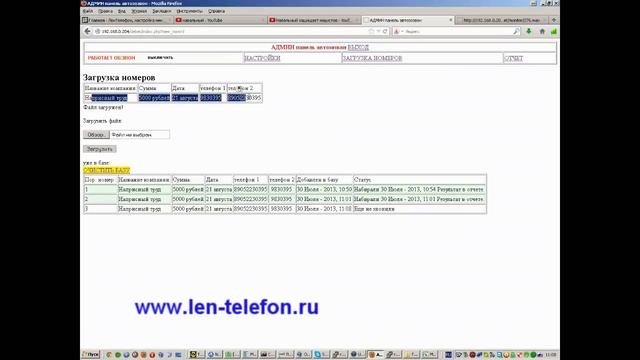The height and width of the screenshot is (360, 640).
Task: Go to the browser home page icon
Action: click(542, 31)
